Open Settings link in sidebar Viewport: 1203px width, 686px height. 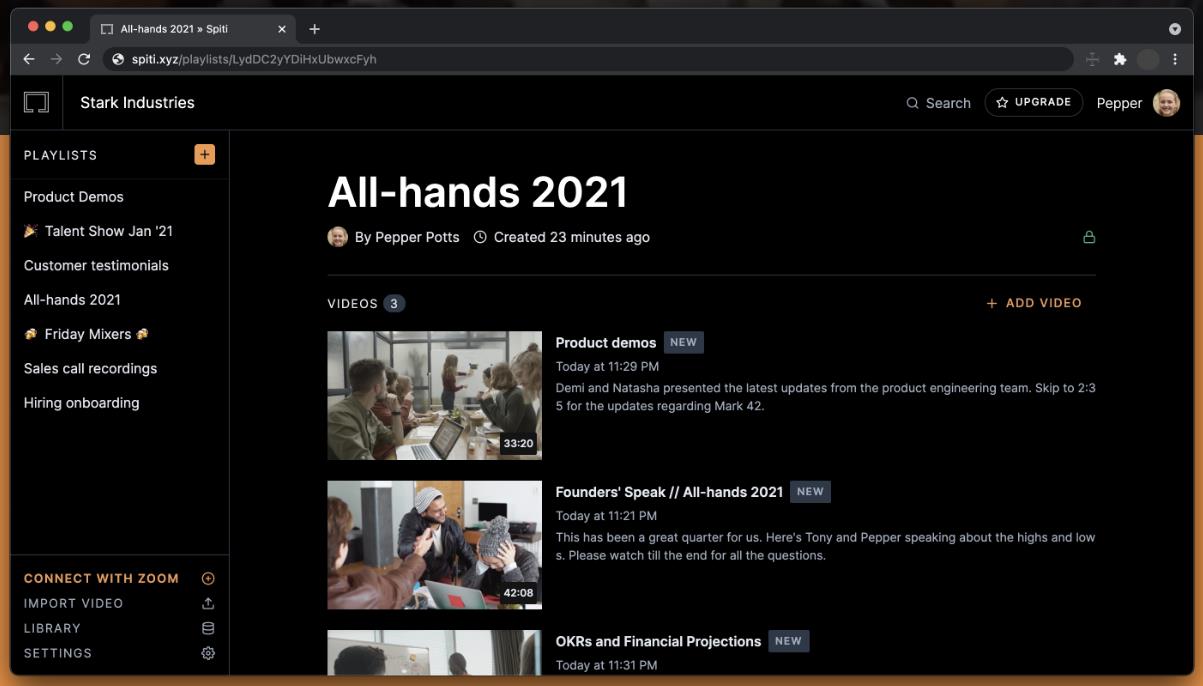(58, 653)
